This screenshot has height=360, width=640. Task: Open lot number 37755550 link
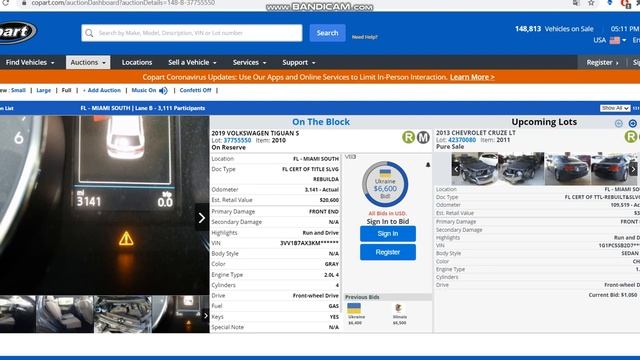(237, 140)
